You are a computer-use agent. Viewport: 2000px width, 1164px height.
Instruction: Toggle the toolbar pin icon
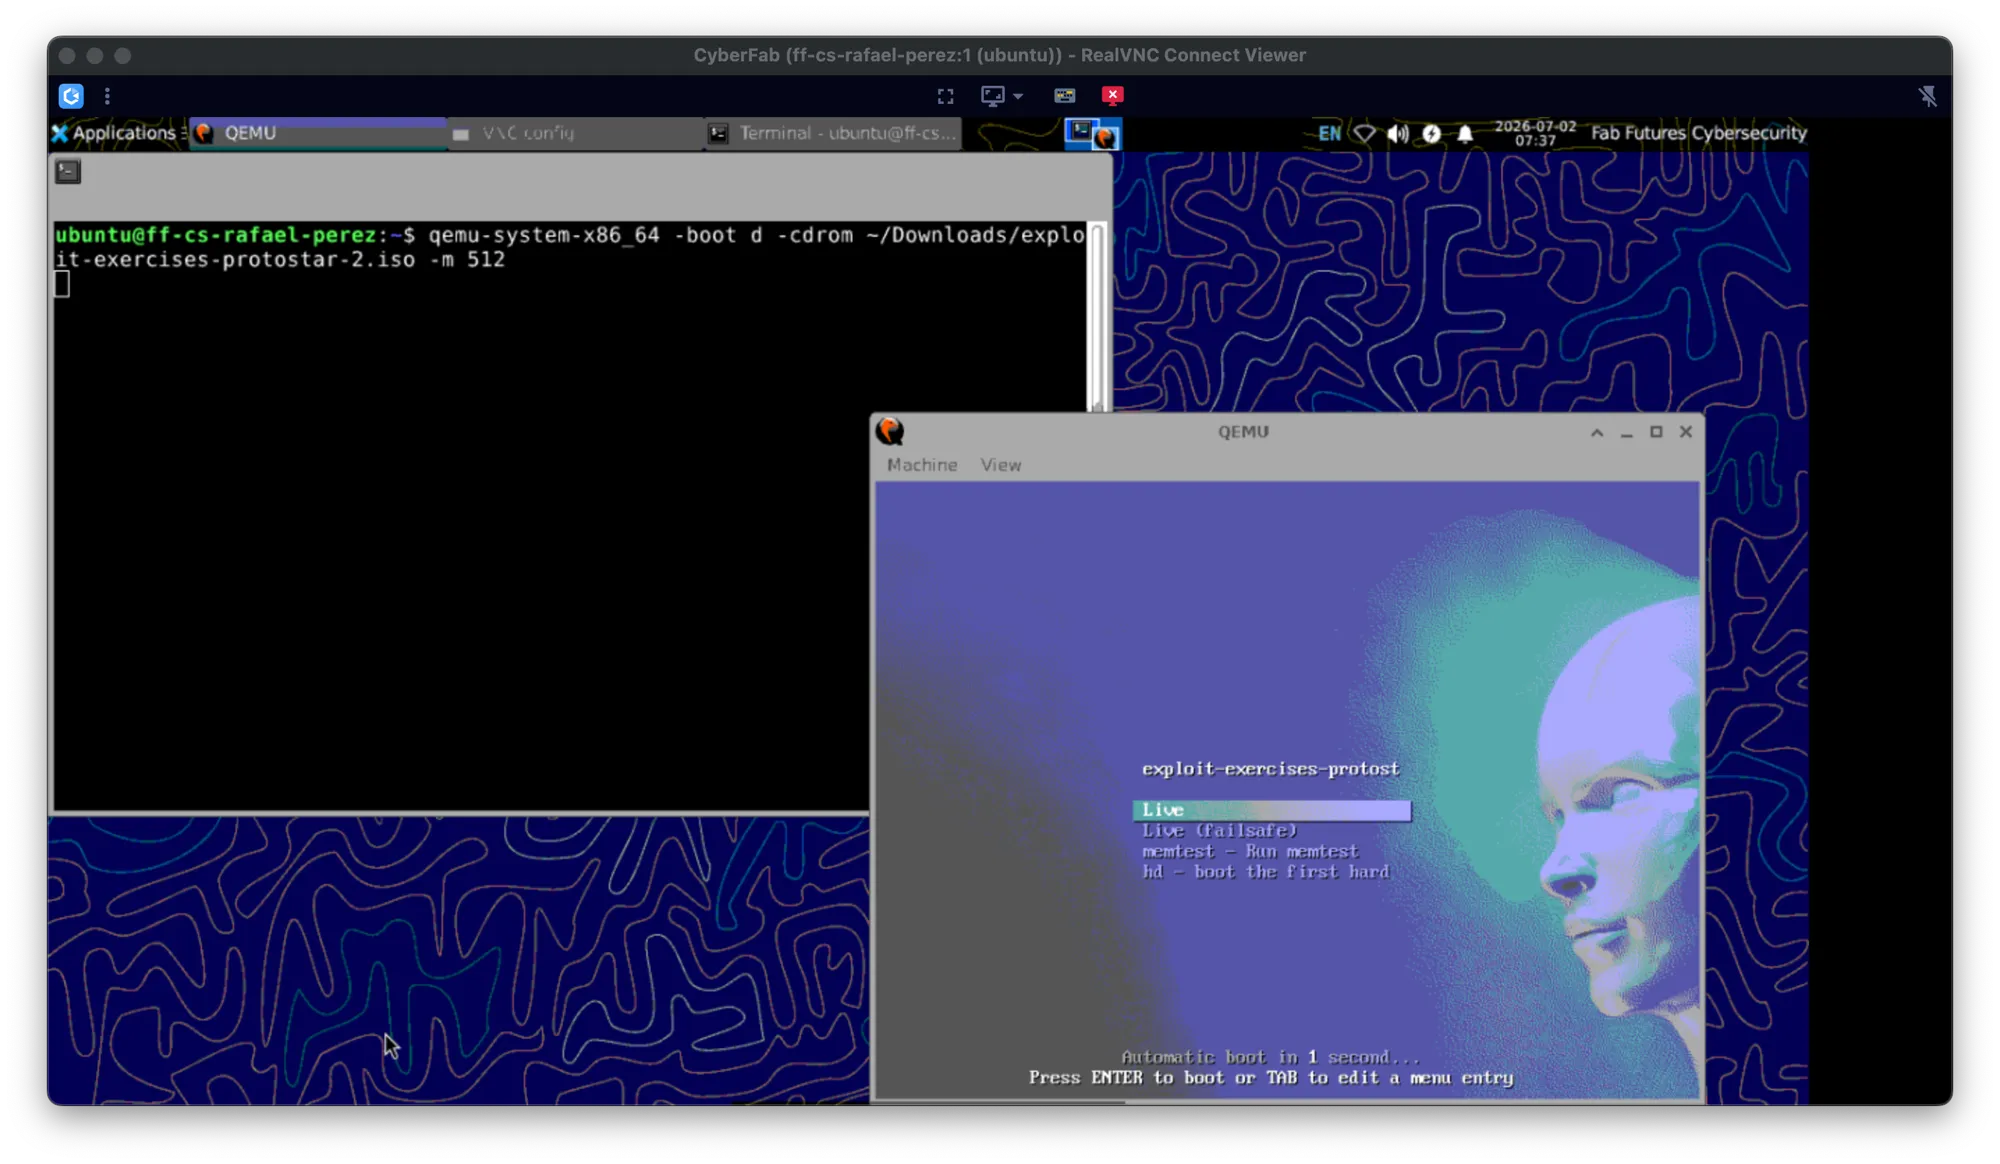click(x=1927, y=96)
